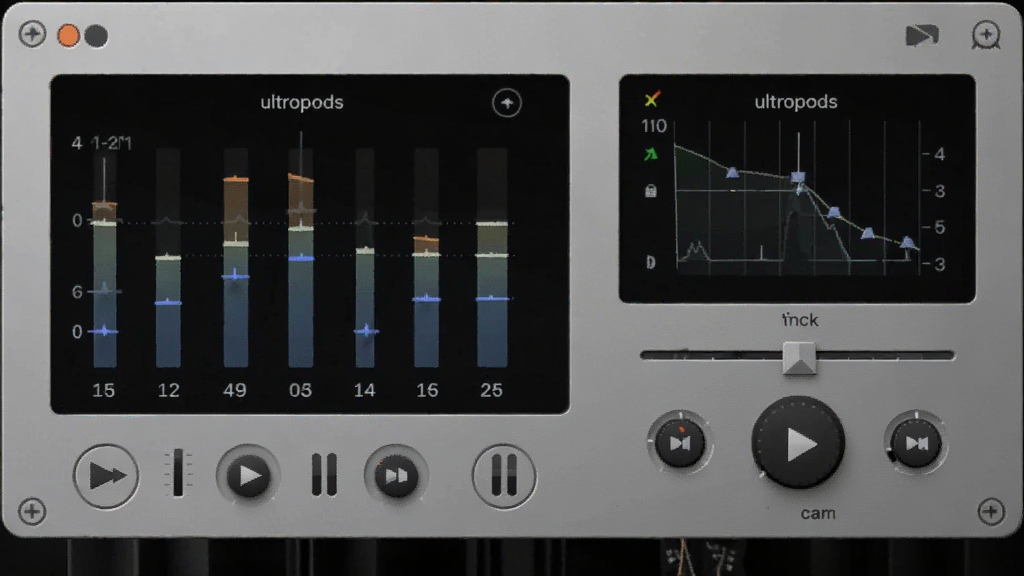Click the camera-flag icon at top right

click(922, 35)
